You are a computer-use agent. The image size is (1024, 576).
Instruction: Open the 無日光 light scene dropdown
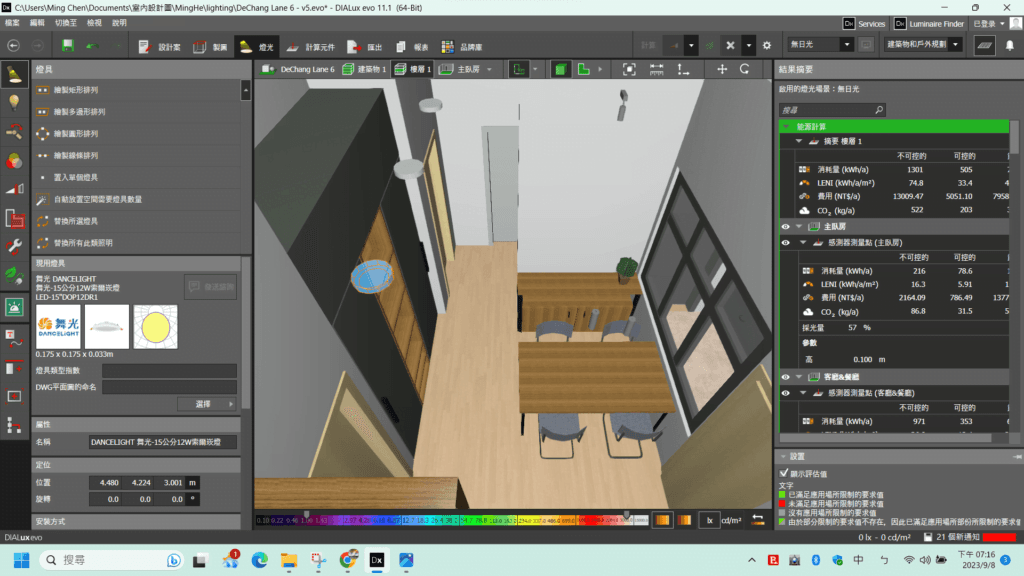(820, 44)
